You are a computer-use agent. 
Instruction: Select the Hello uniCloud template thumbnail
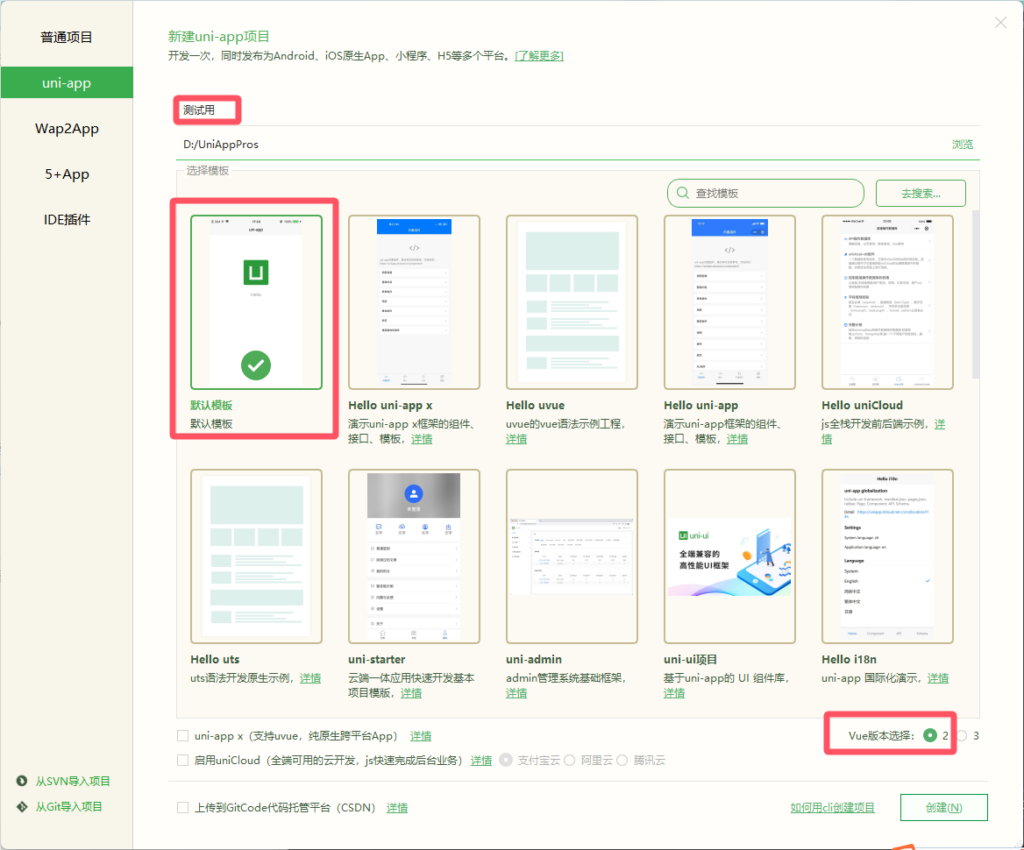[888, 302]
